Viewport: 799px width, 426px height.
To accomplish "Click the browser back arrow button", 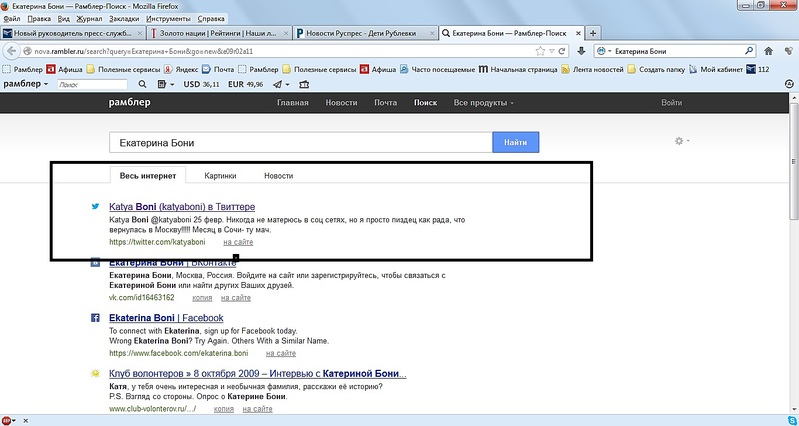I will point(12,51).
